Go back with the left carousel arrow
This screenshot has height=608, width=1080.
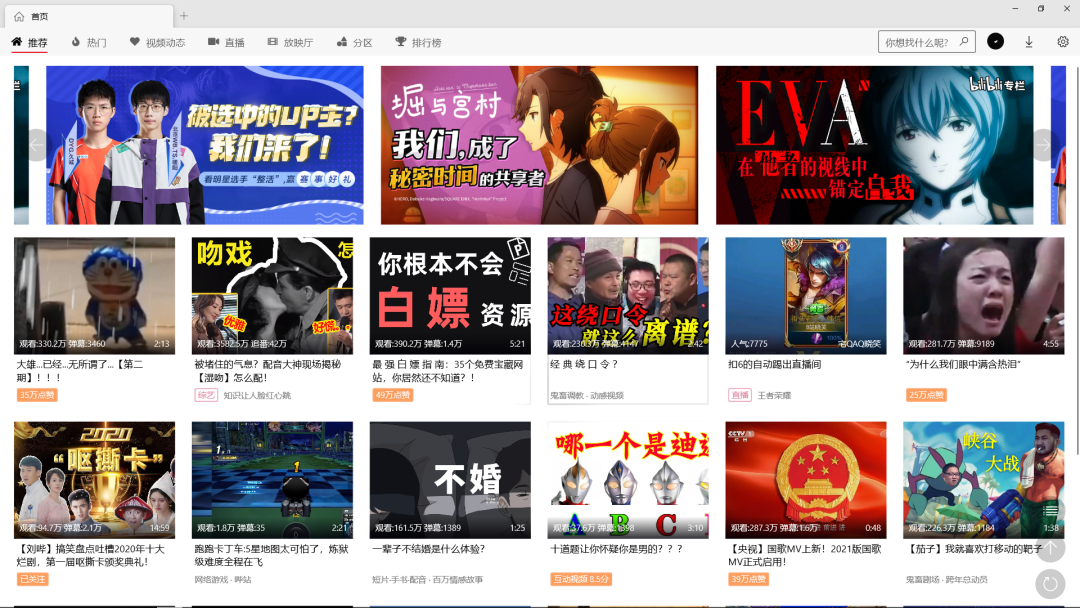coord(37,145)
